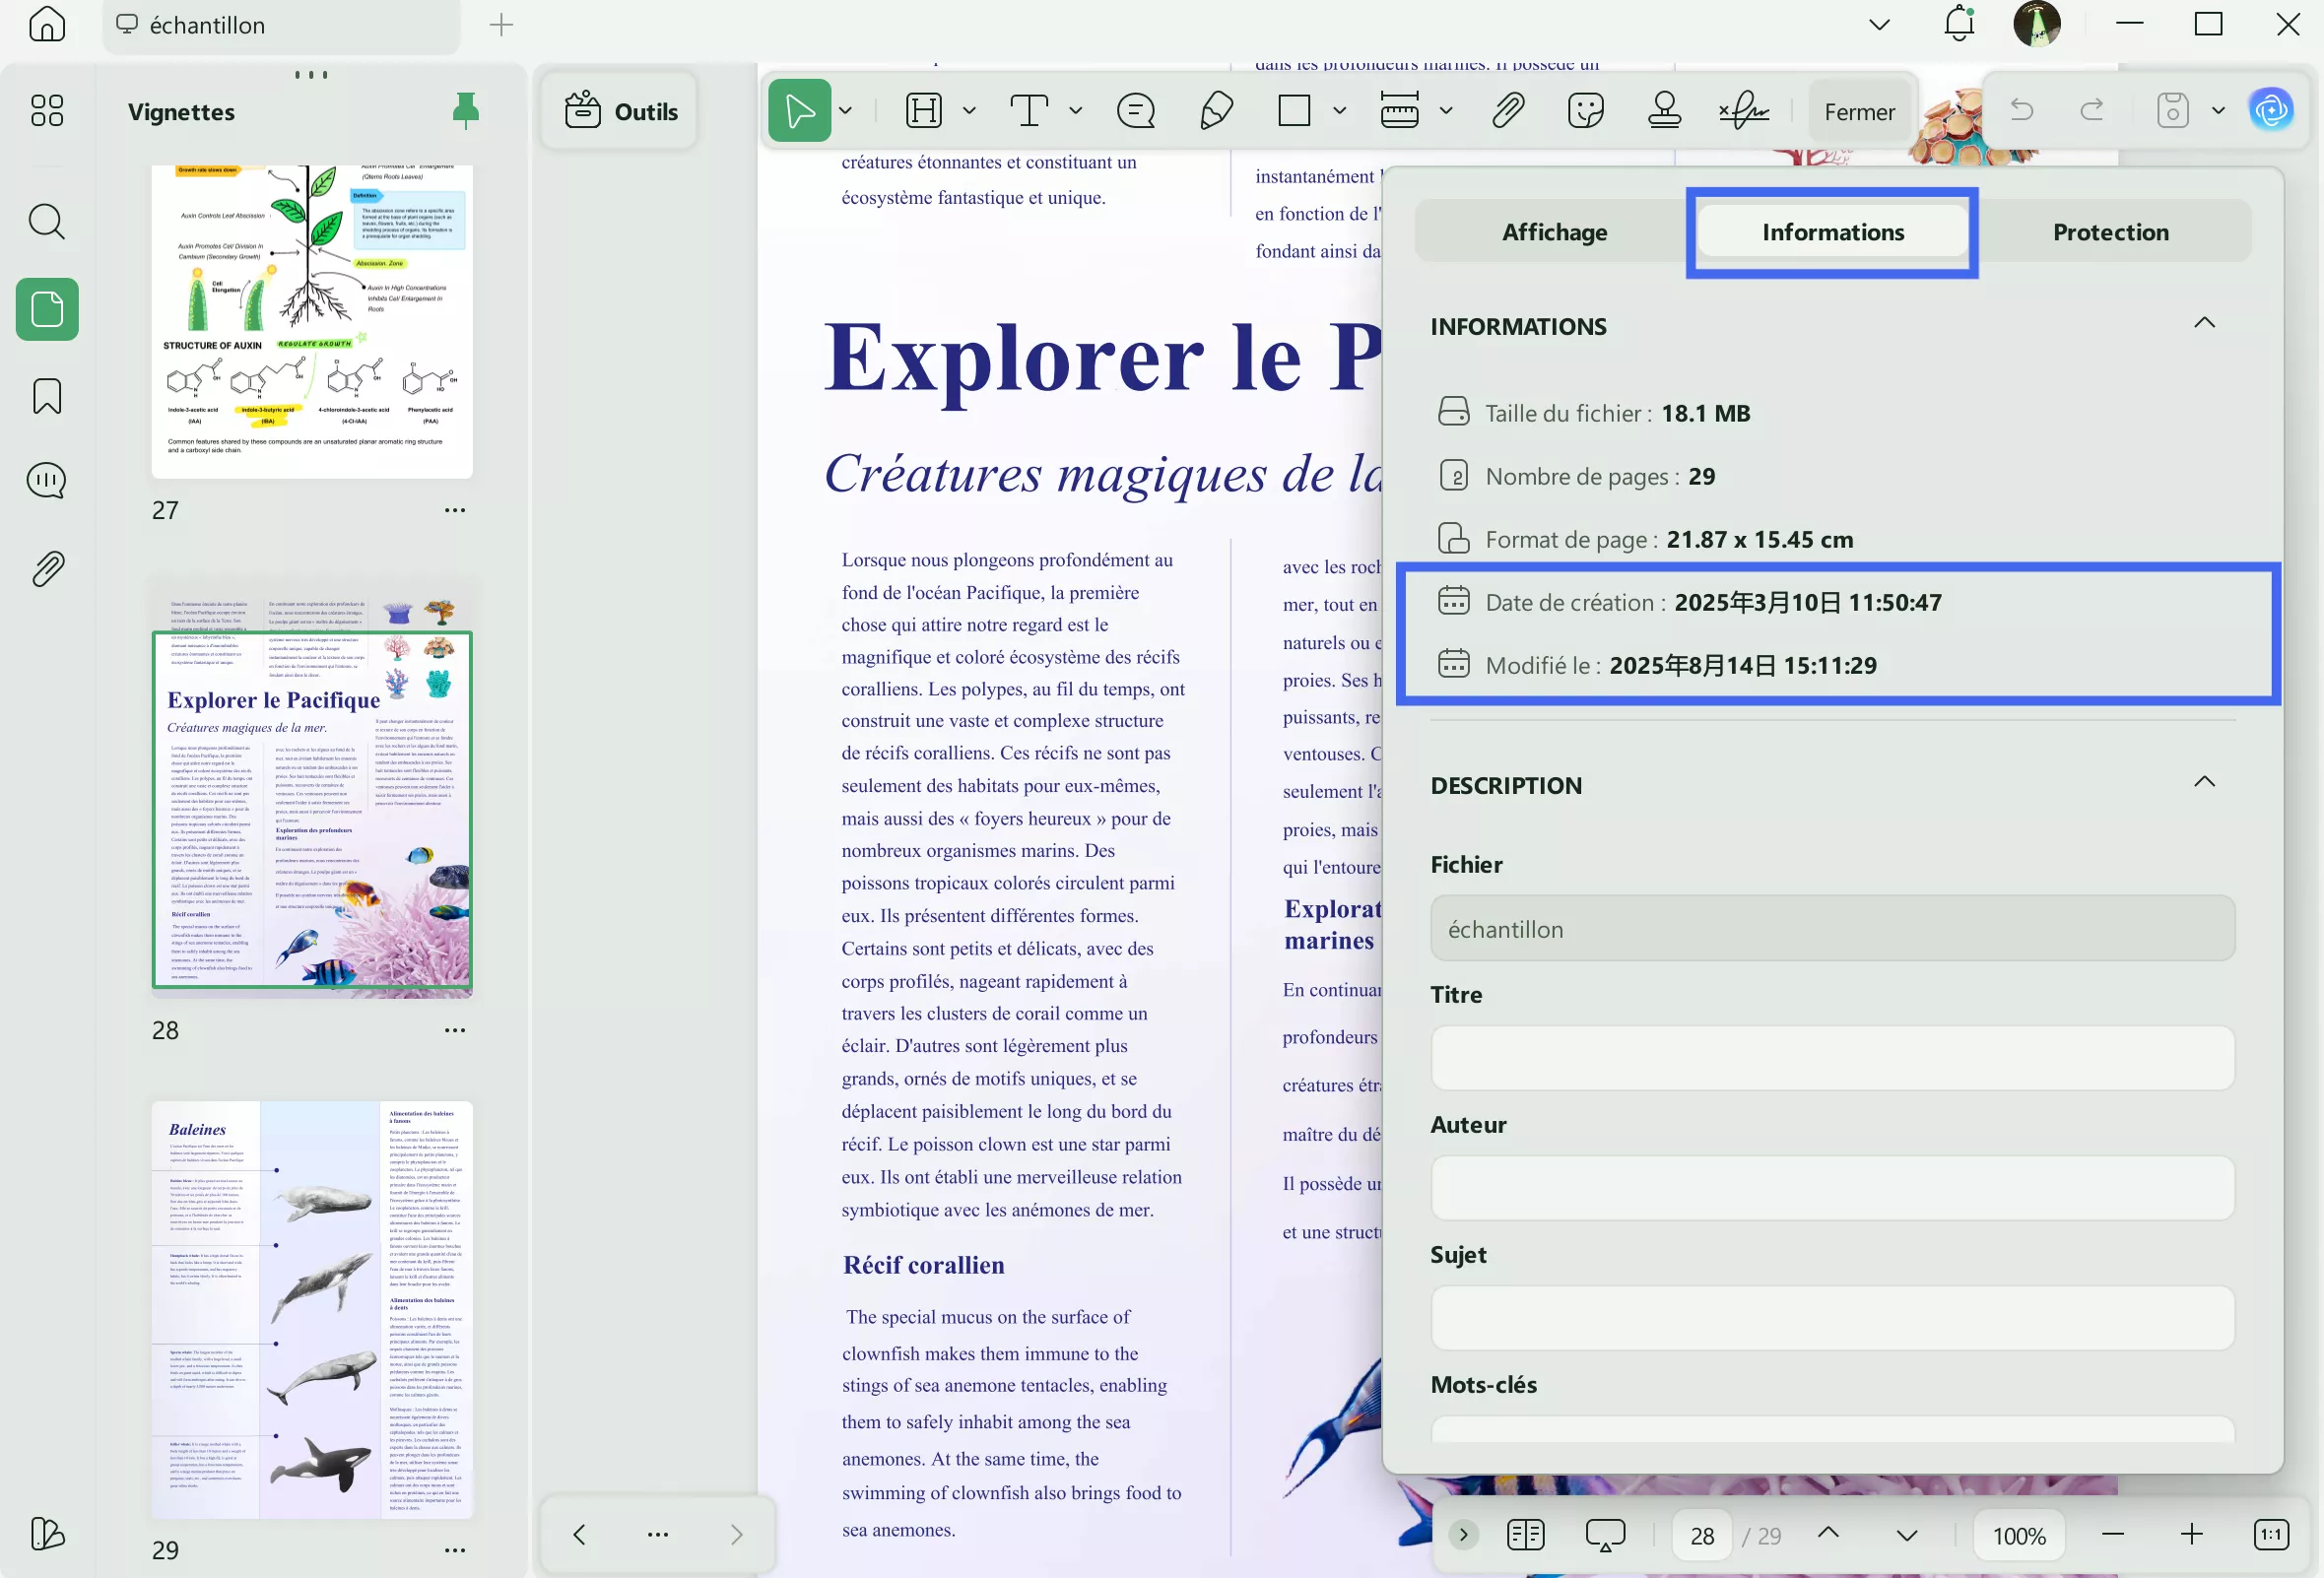The width and height of the screenshot is (2324, 1578).
Task: Pick the Highlighter pen tool
Action: (x=1217, y=110)
